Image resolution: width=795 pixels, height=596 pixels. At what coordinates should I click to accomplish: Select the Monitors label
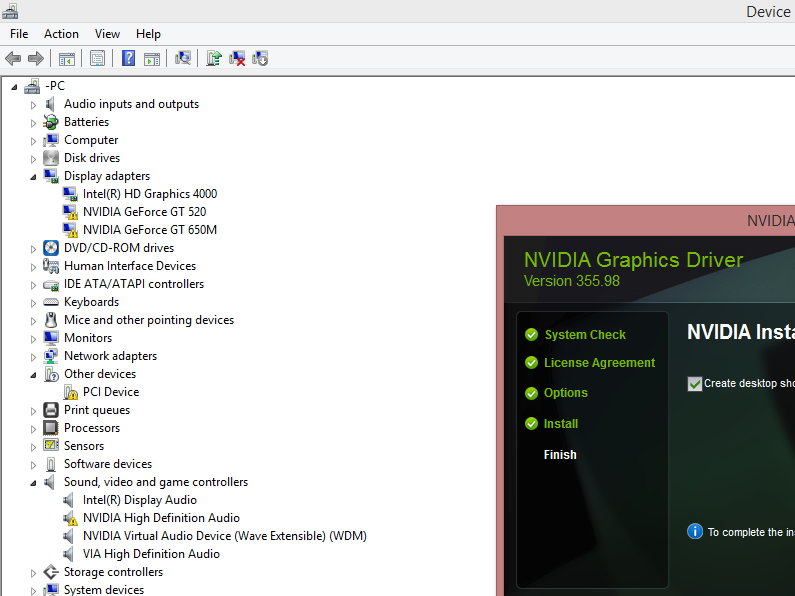[88, 338]
